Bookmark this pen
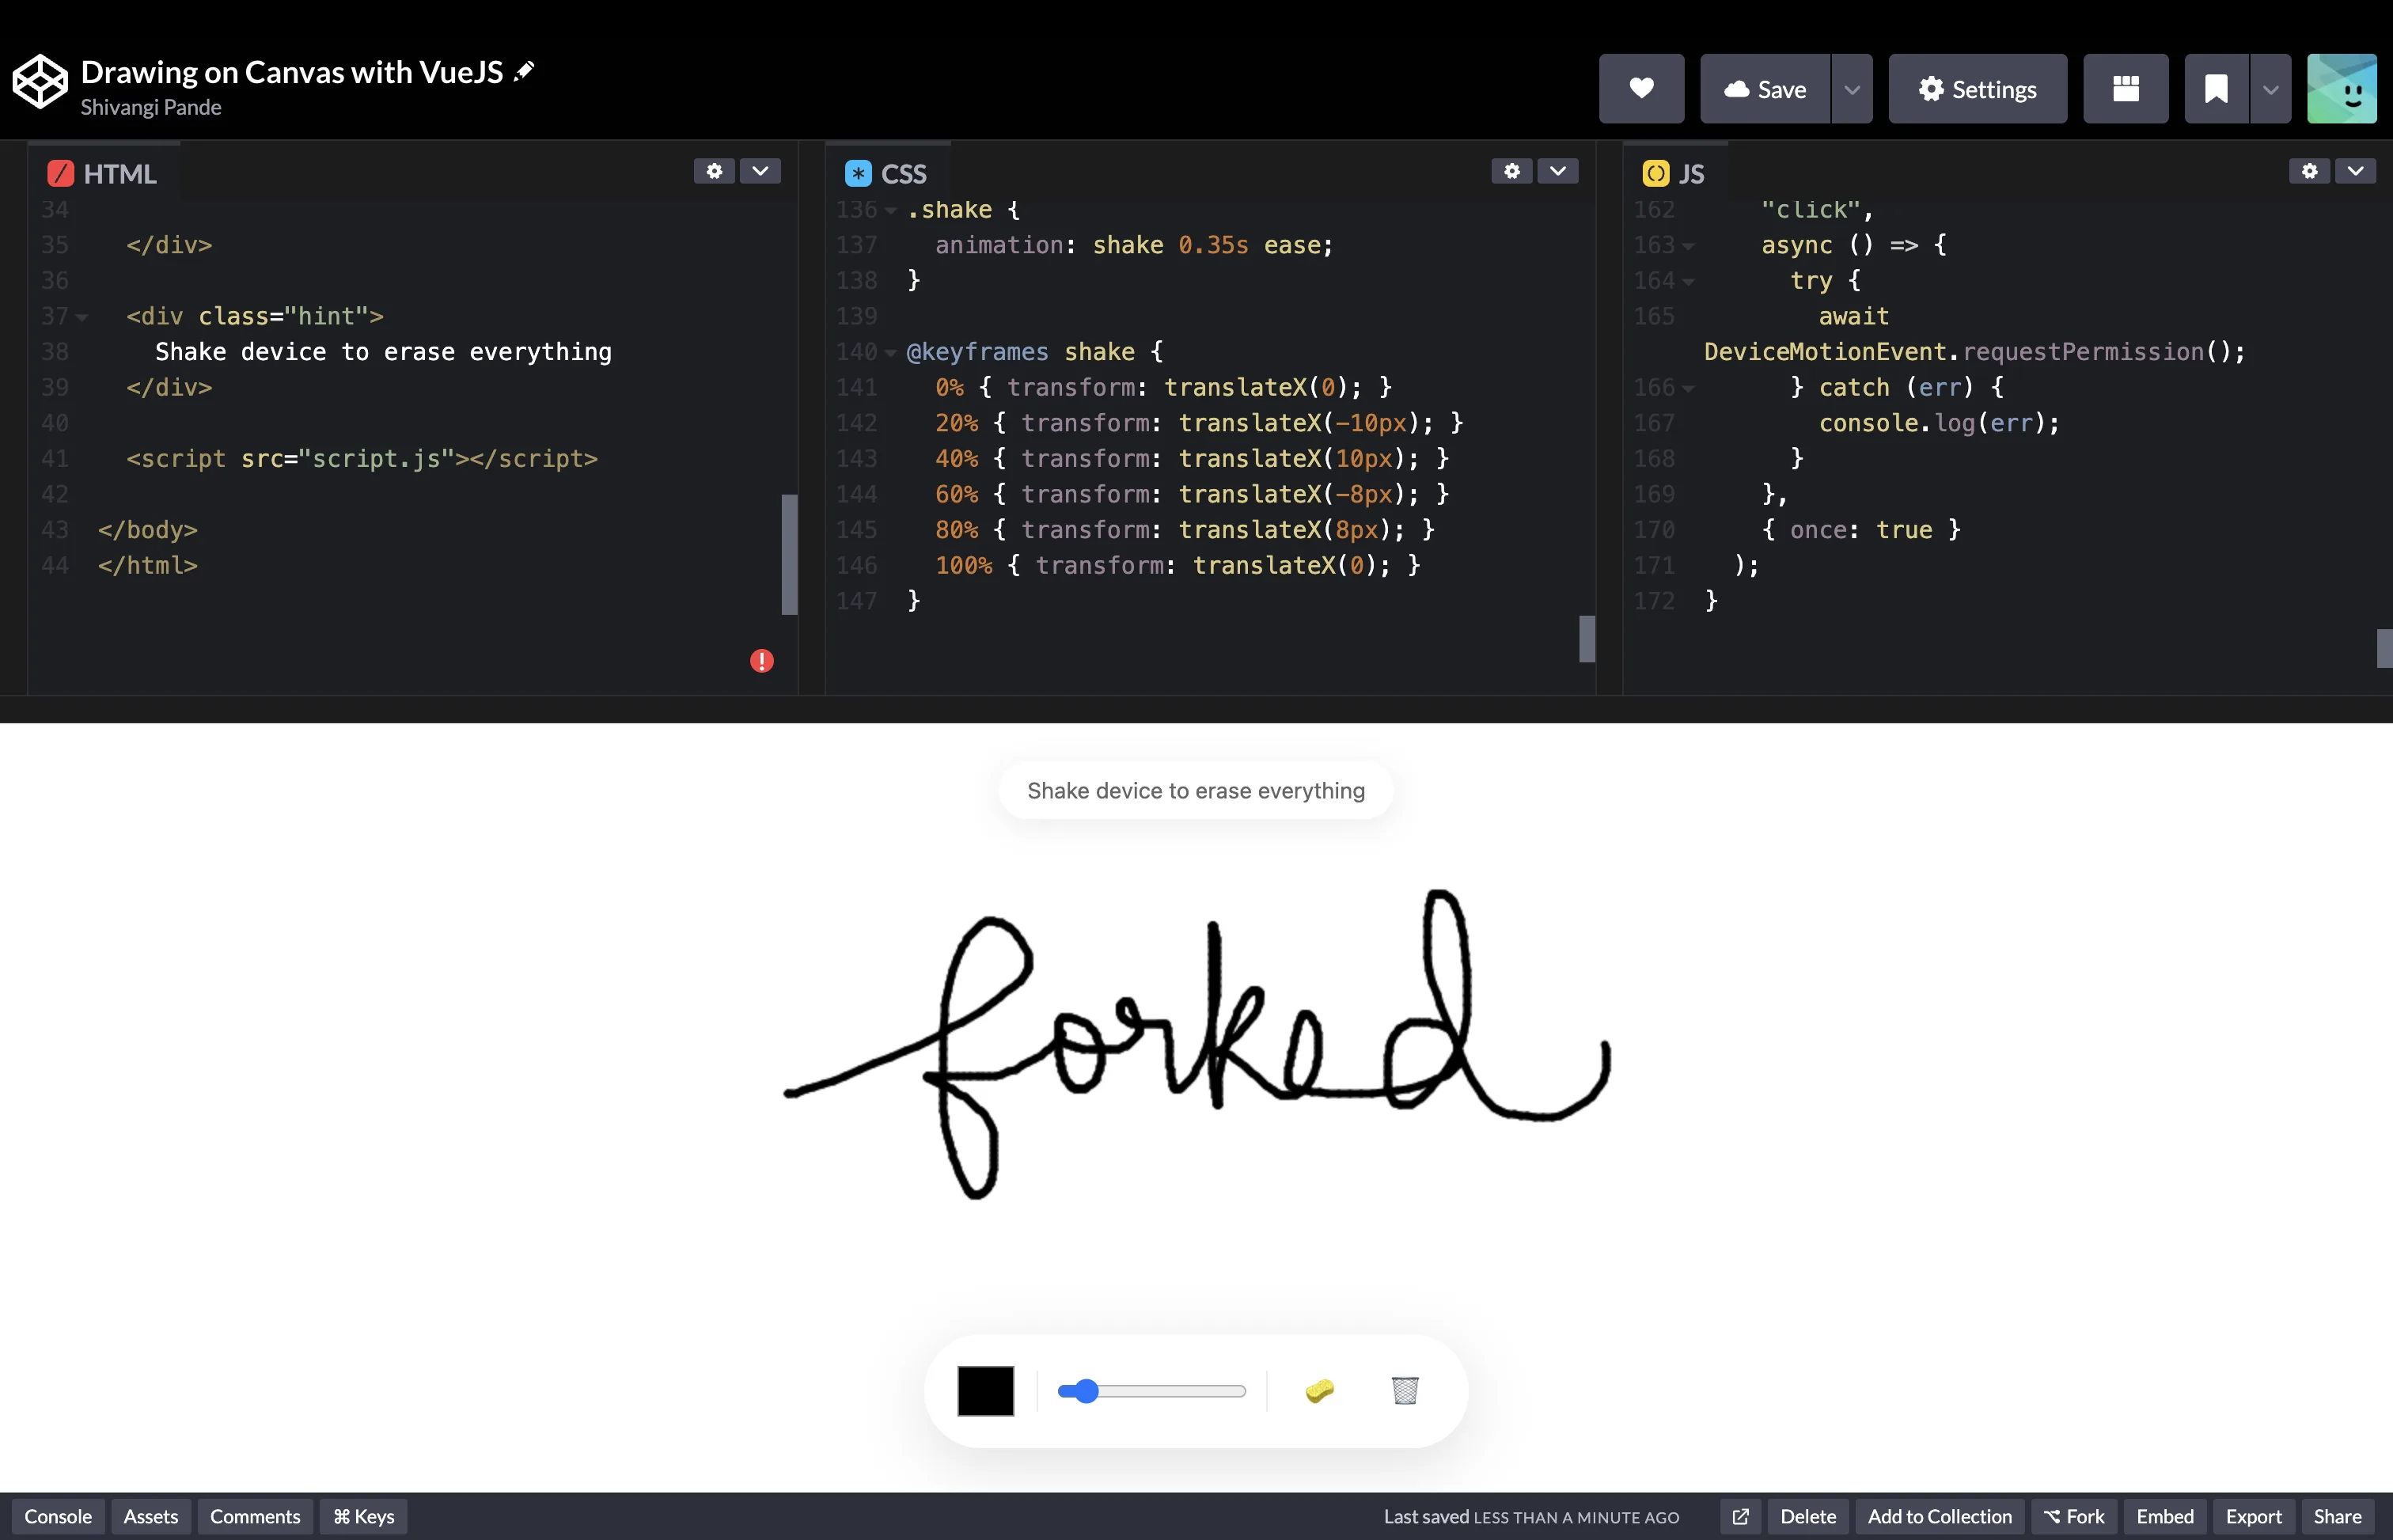The image size is (2393, 1540). click(x=2216, y=89)
